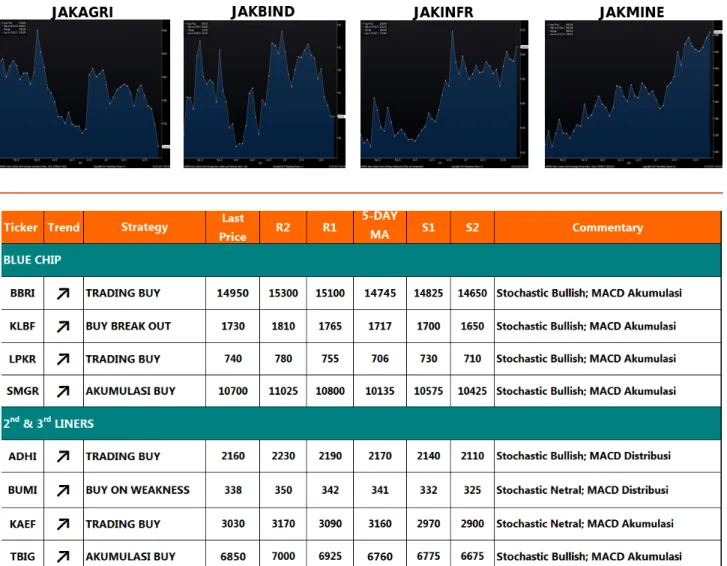The width and height of the screenshot is (727, 566).
Task: Click SMGR's AKUMULASI BUY strategy cell
Action: coord(144,391)
